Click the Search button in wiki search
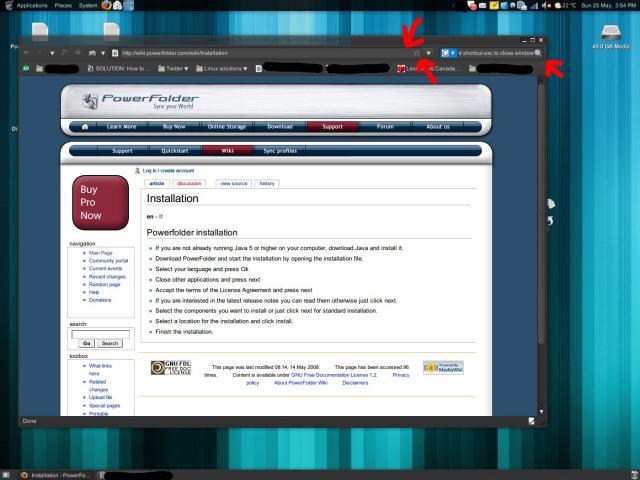The width and height of the screenshot is (640, 480). (109, 344)
